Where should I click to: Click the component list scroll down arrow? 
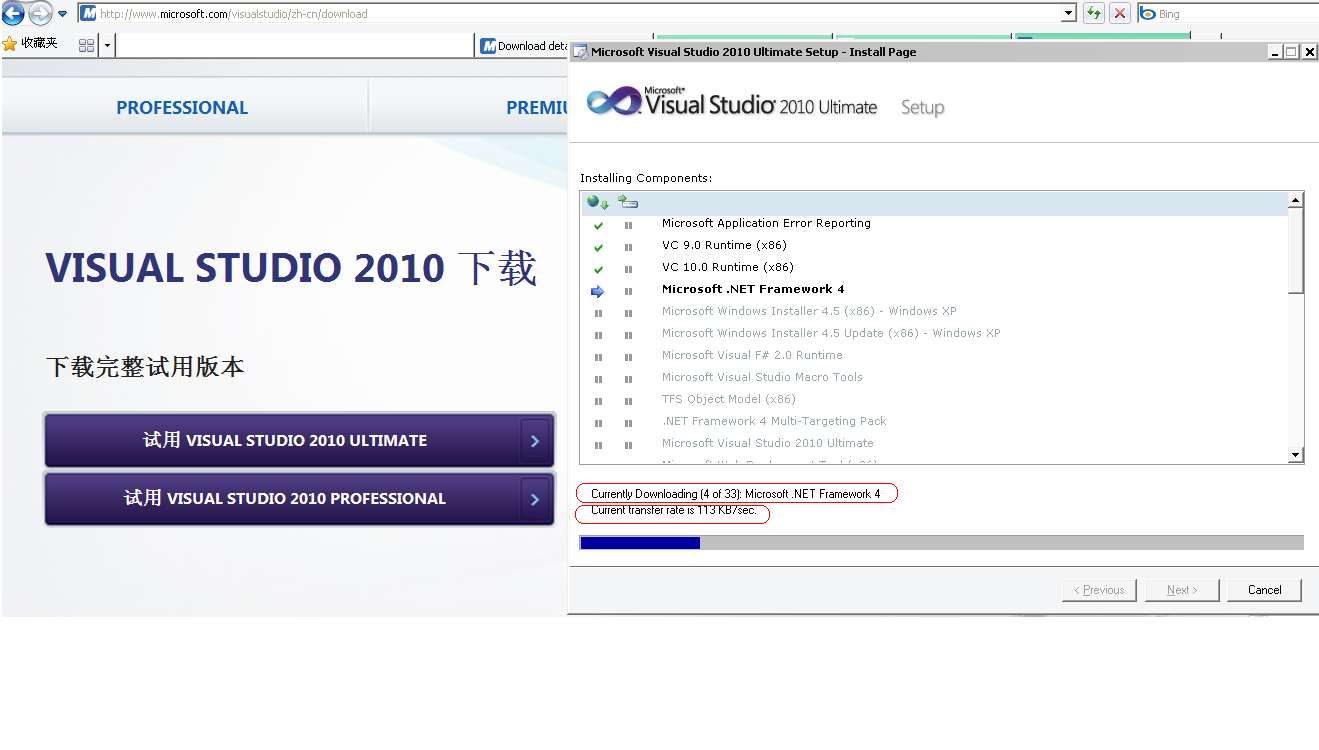tap(1296, 455)
